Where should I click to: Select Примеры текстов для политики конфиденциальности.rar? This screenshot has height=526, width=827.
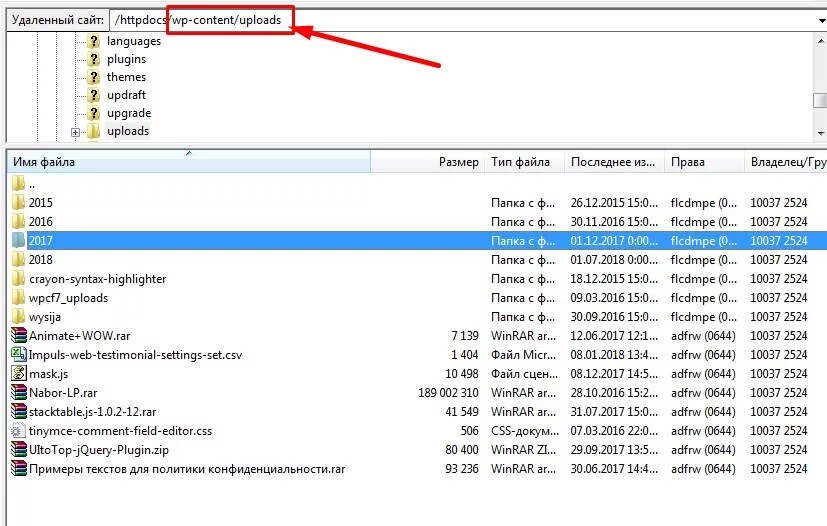click(187, 468)
